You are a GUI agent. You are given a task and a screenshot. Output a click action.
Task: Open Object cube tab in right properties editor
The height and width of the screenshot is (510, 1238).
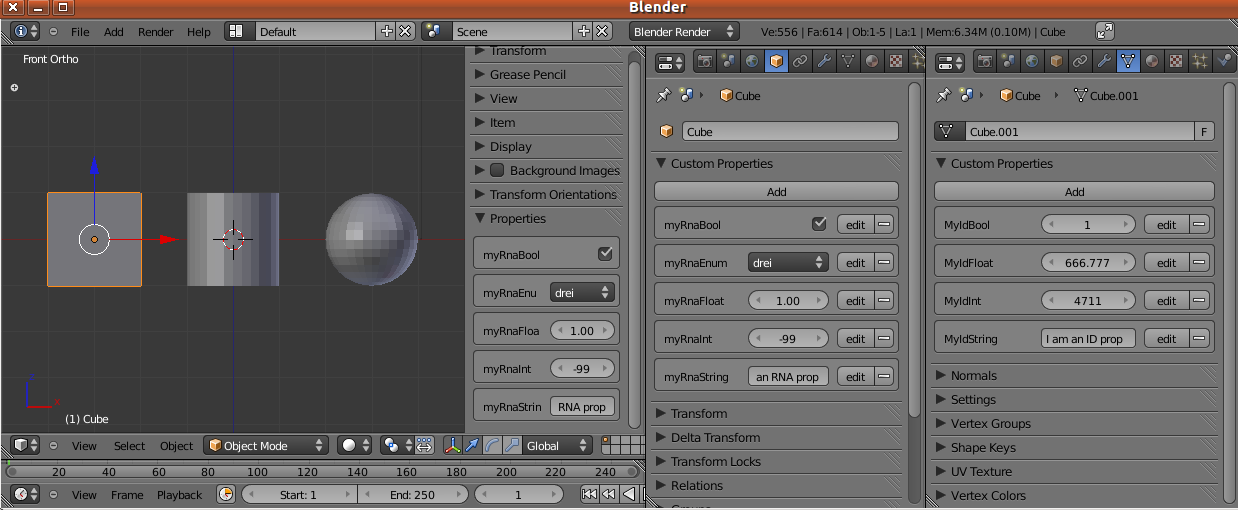click(1056, 62)
